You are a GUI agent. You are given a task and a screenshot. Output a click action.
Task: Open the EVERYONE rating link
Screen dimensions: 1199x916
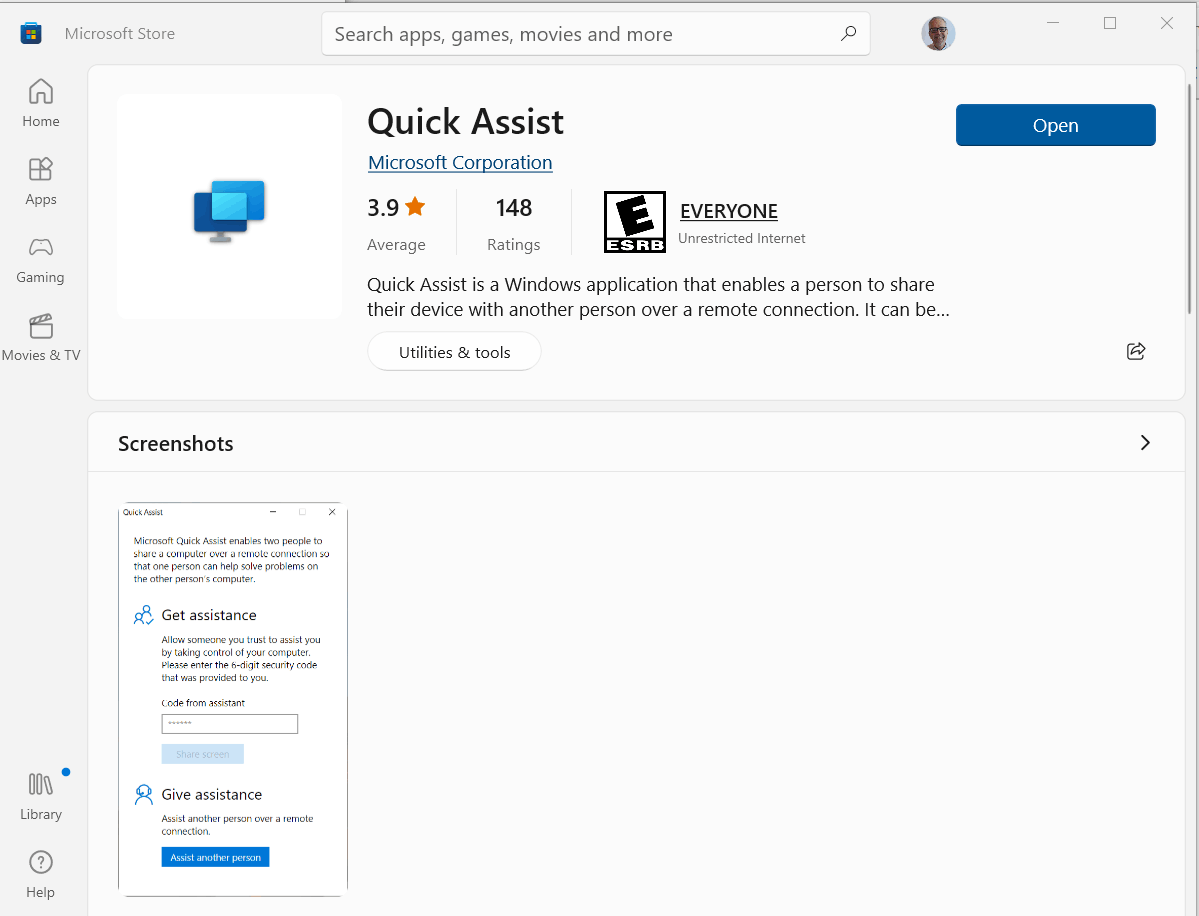tap(729, 211)
